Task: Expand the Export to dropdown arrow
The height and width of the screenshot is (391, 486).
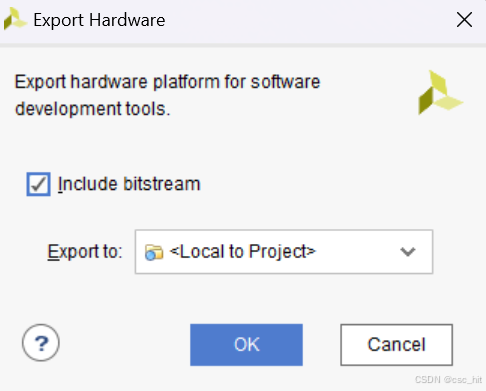Action: (x=408, y=252)
